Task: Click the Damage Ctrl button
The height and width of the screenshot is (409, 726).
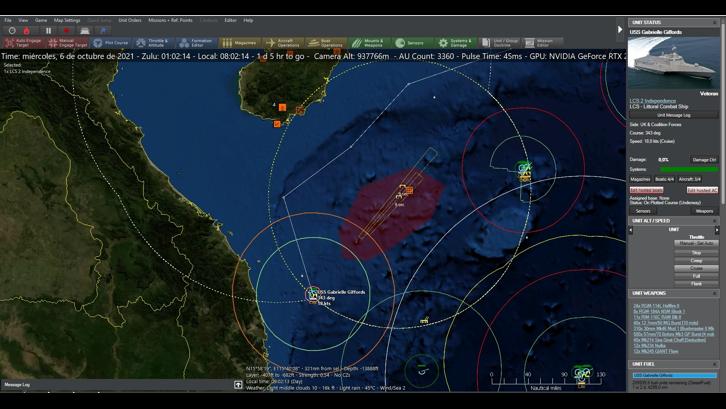Action: pos(704,159)
